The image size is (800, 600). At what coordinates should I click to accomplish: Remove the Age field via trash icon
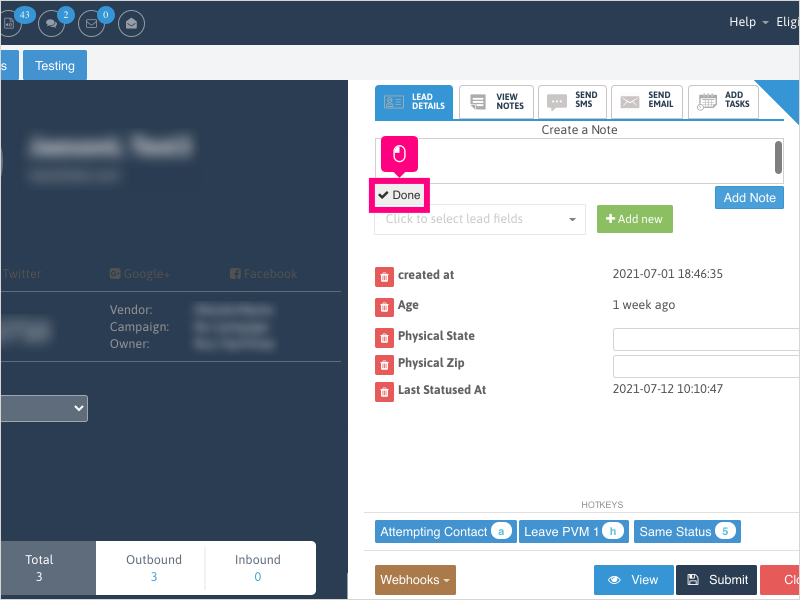coord(384,307)
